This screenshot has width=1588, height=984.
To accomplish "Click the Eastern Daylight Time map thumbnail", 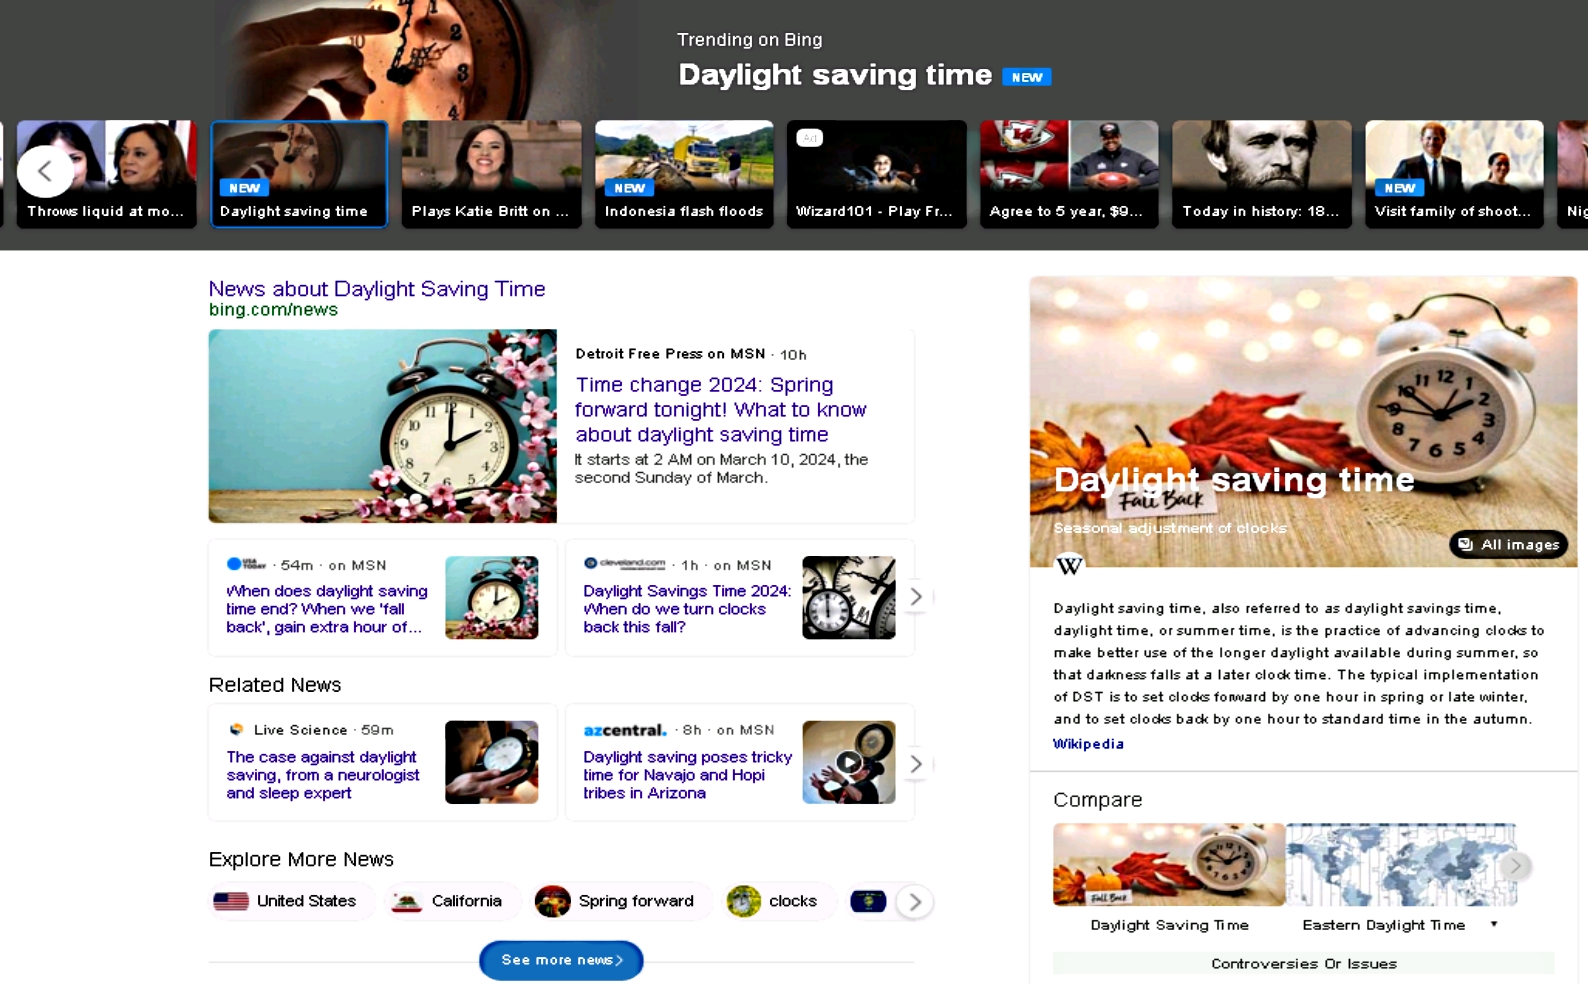I will pos(1401,865).
